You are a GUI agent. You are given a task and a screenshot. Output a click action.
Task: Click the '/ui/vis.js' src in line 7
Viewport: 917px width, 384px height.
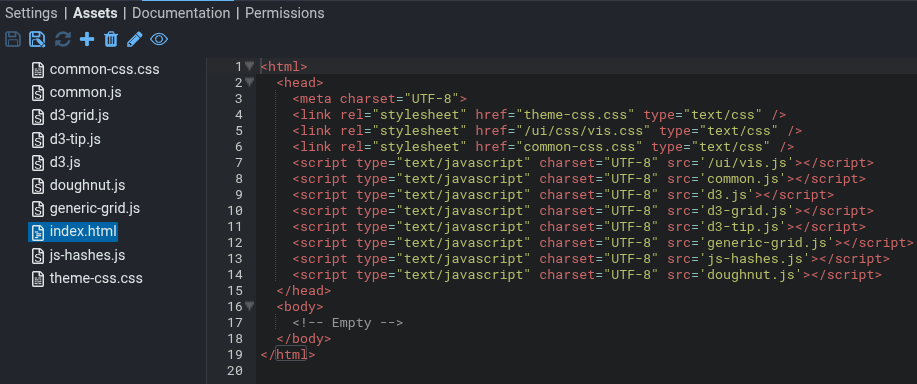(x=747, y=162)
